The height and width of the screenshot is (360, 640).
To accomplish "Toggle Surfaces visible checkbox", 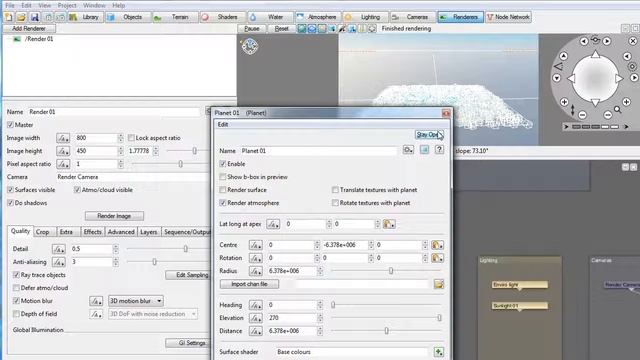I will tap(10, 190).
